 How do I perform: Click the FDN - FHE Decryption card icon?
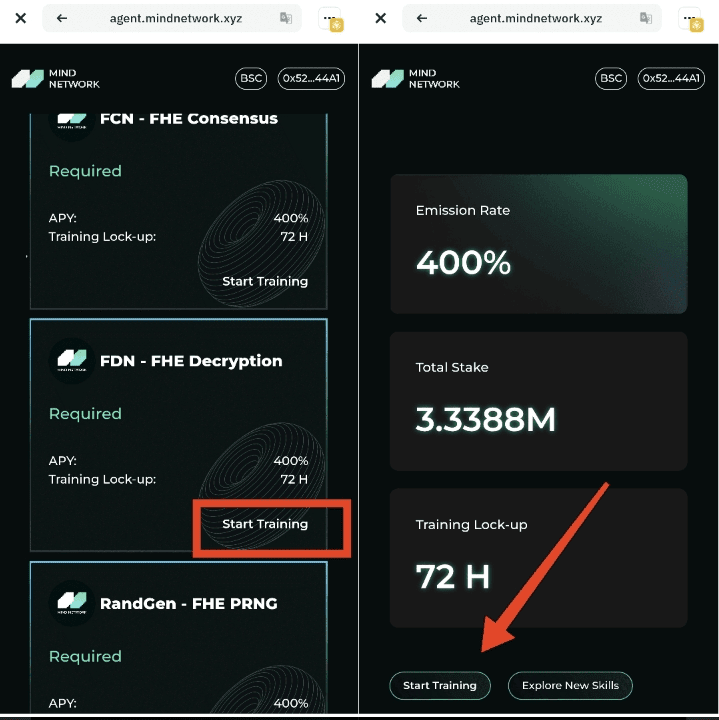pos(72,361)
